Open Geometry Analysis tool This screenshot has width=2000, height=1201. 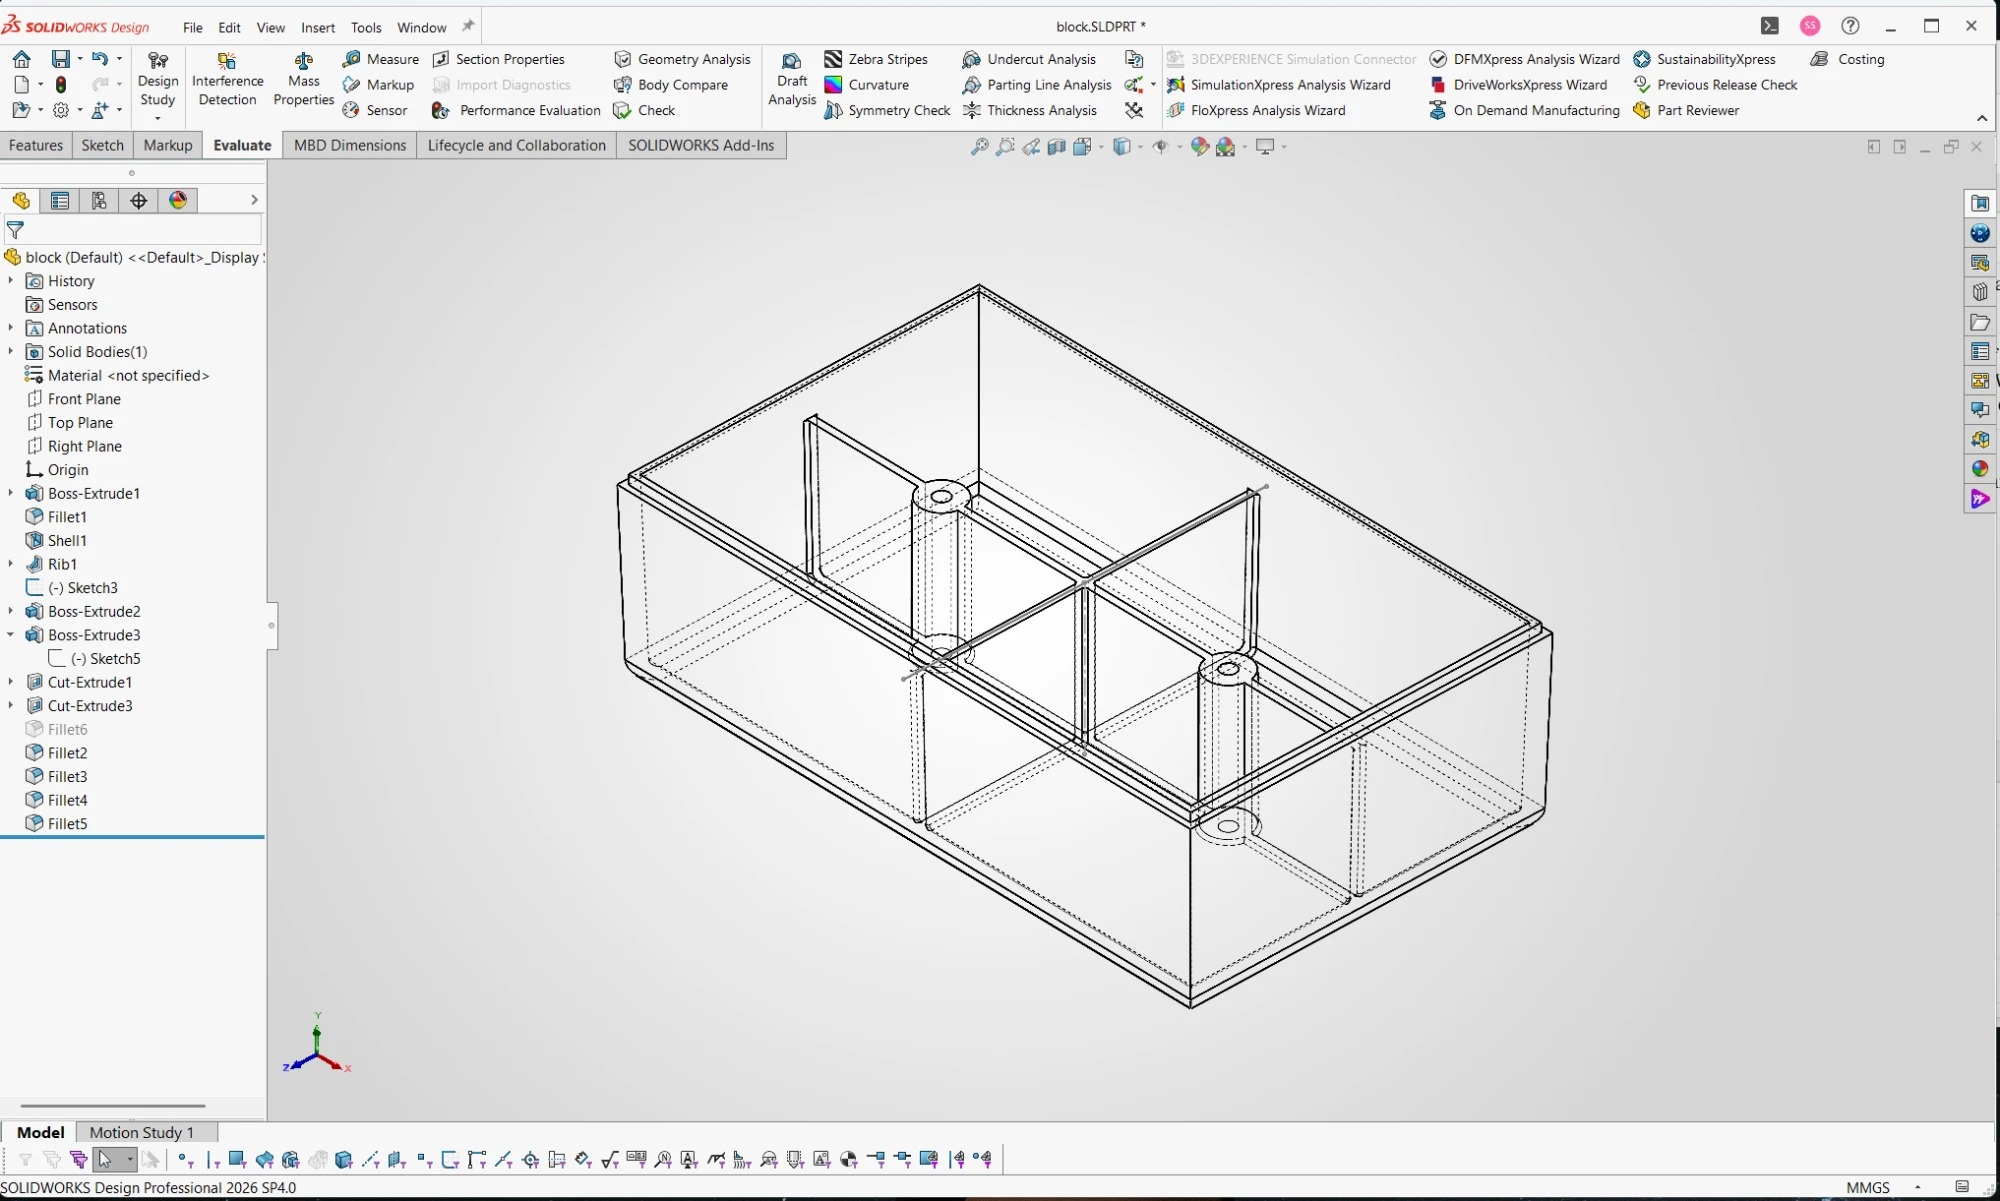pyautogui.click(x=682, y=59)
